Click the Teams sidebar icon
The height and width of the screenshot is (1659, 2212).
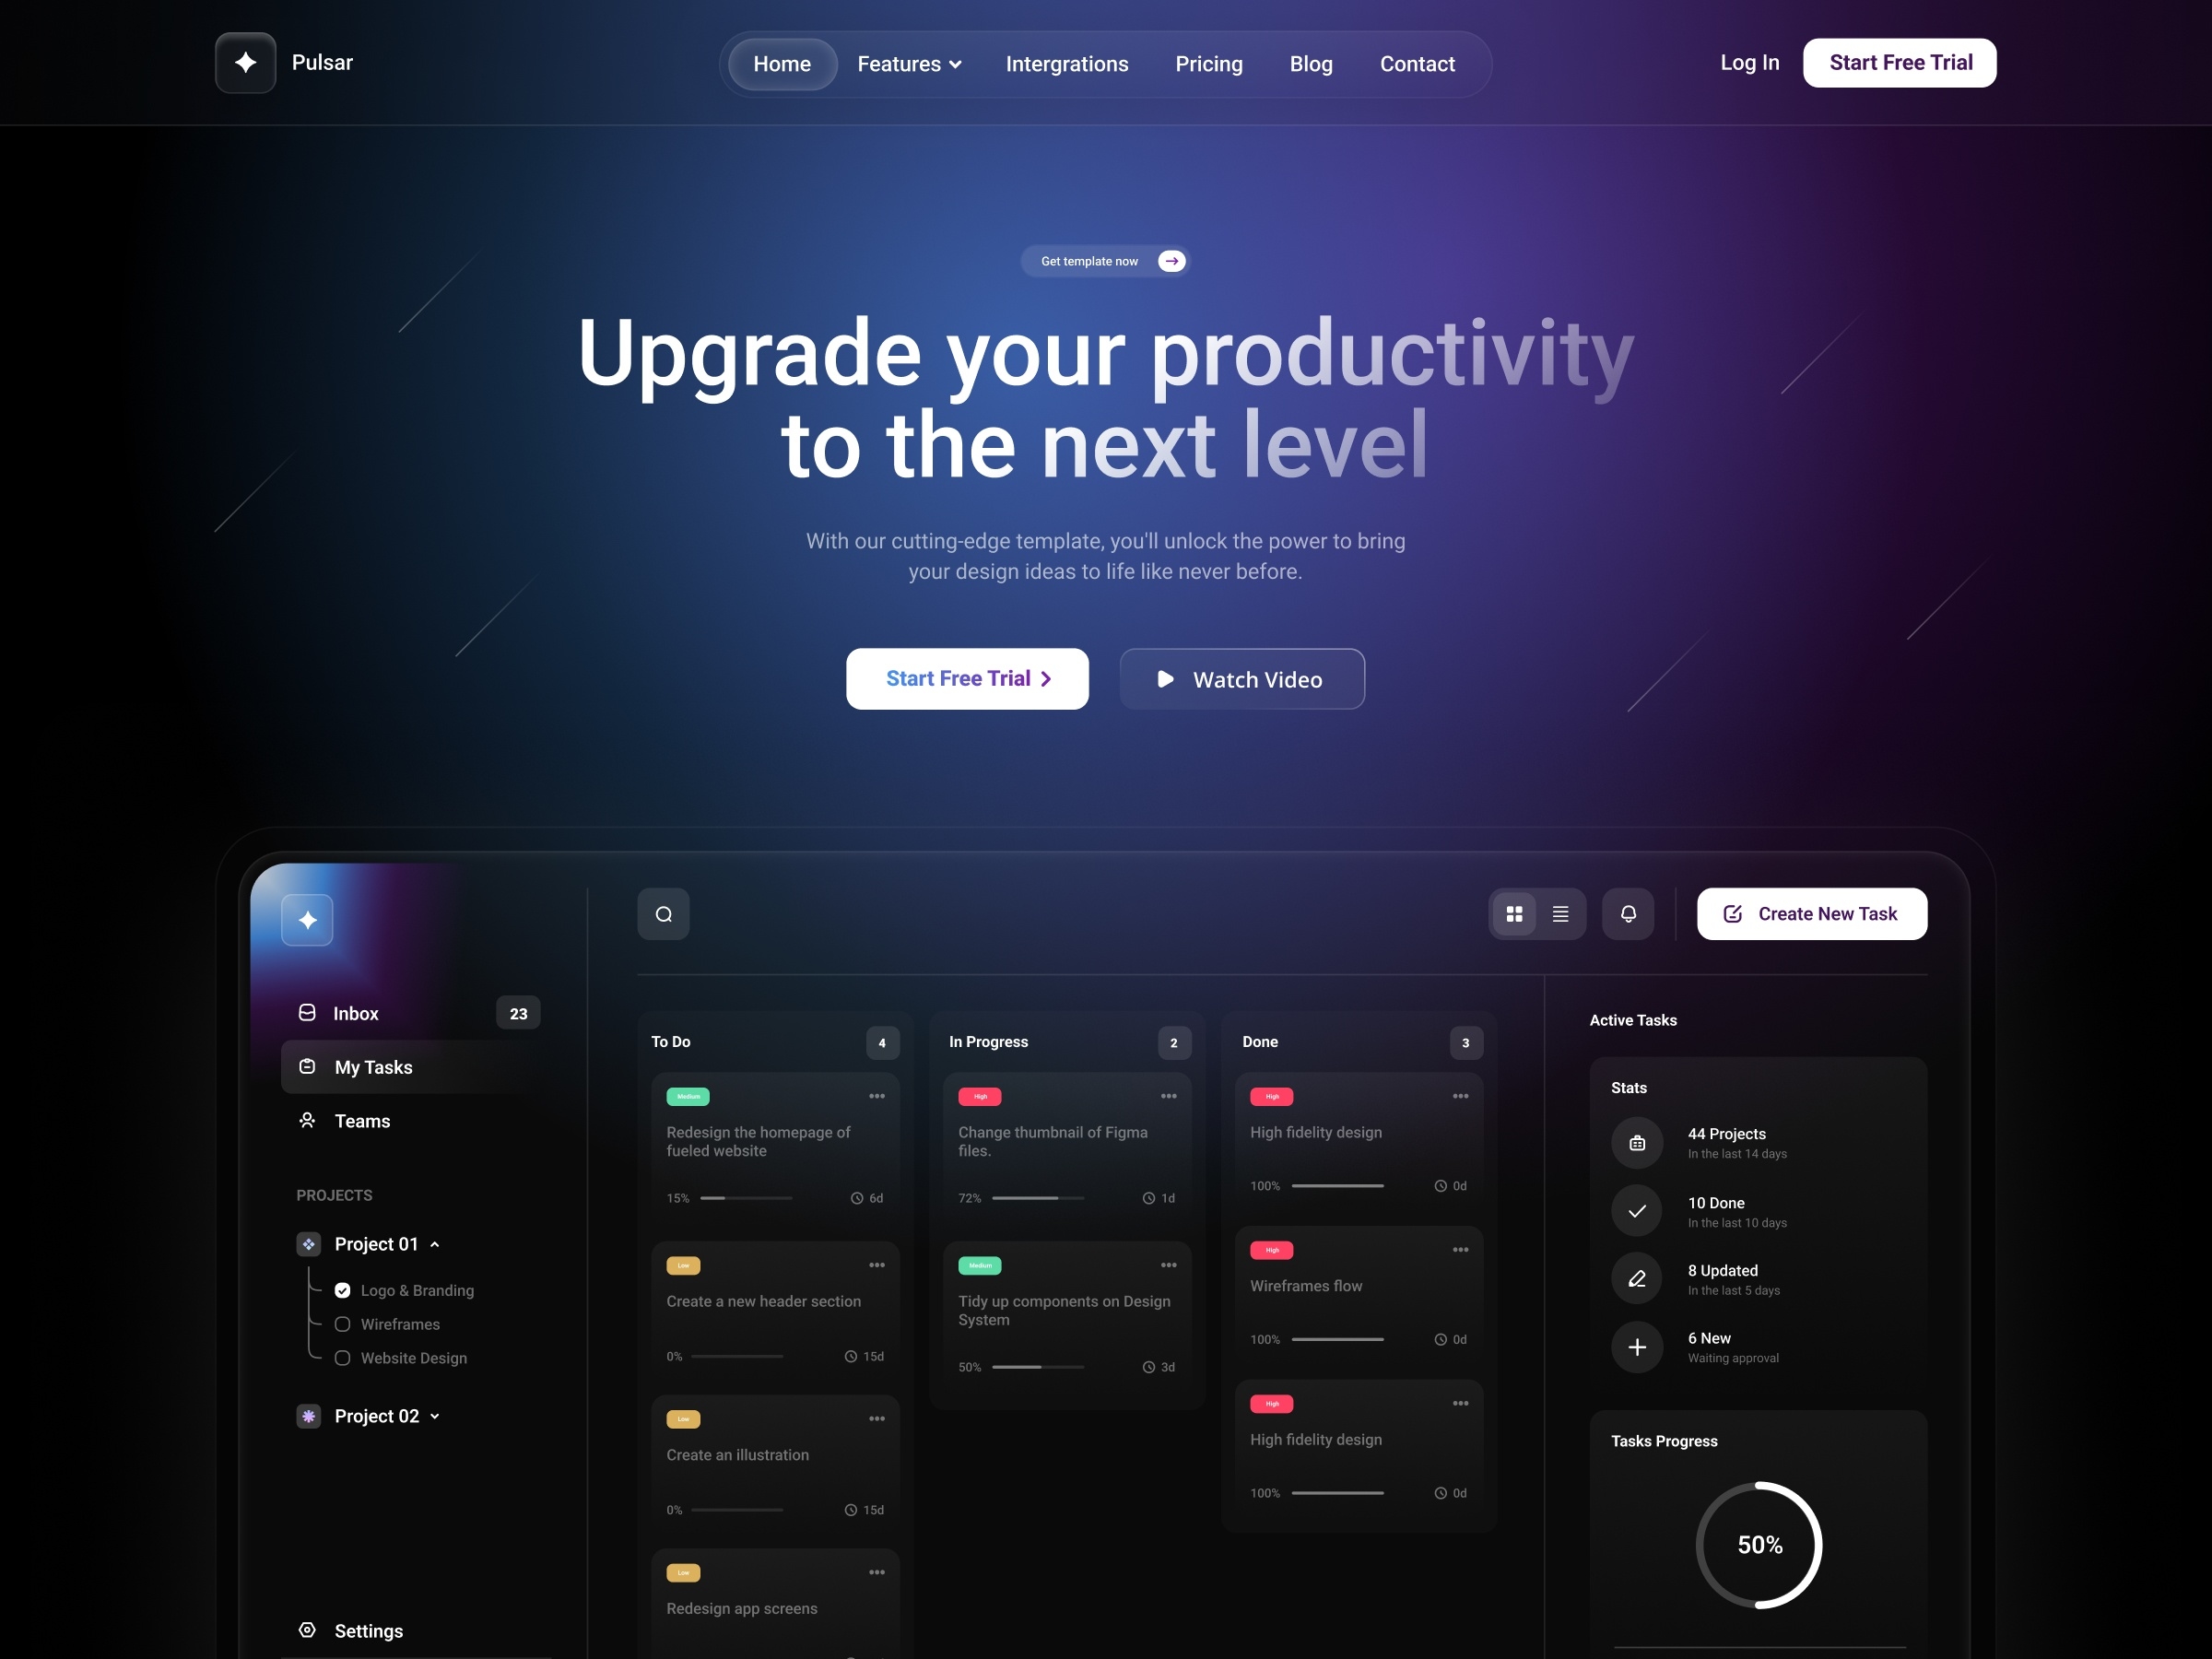pyautogui.click(x=308, y=1121)
